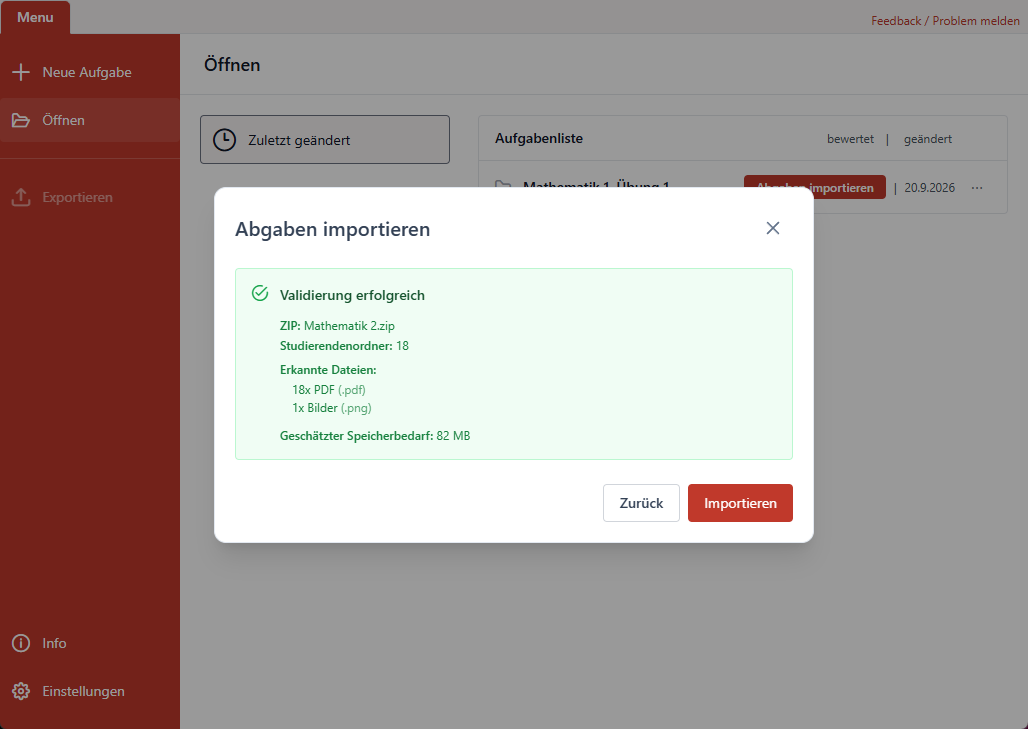This screenshot has width=1028, height=729.
Task: Select Öffnen in the sidebar
Action: click(90, 120)
